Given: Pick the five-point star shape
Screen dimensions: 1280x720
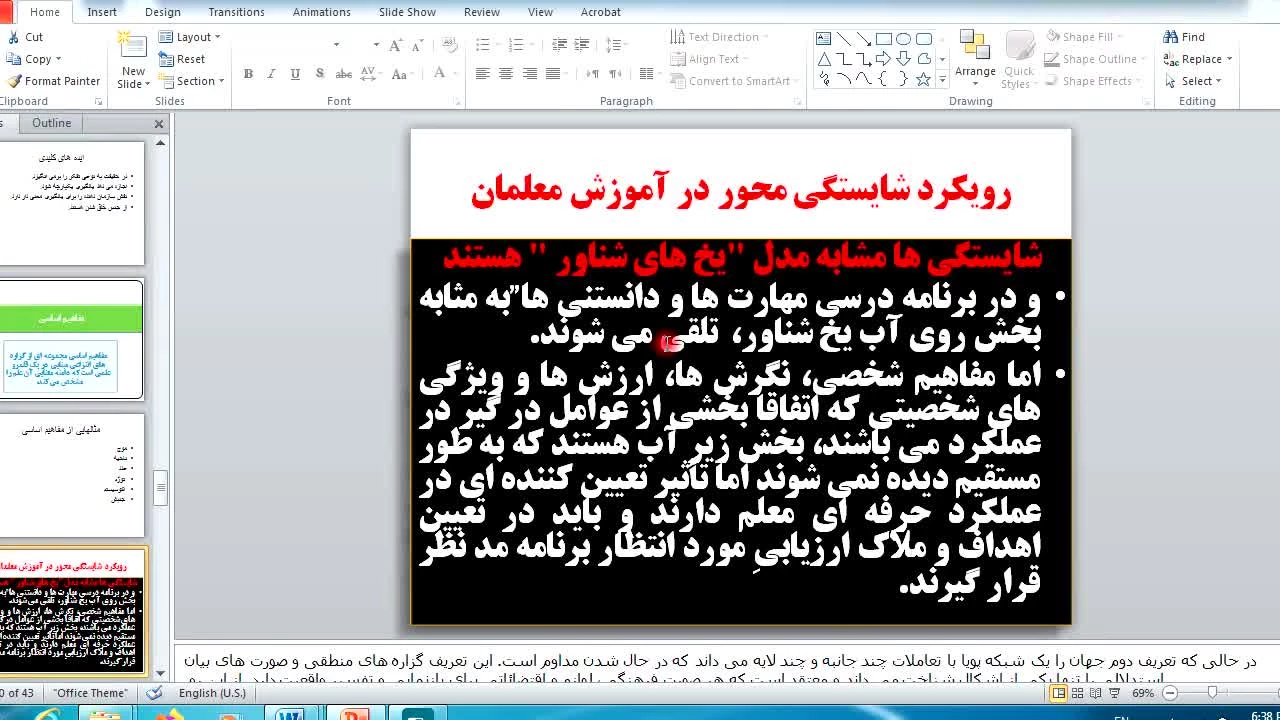Looking at the screenshot, I should click(x=923, y=79).
